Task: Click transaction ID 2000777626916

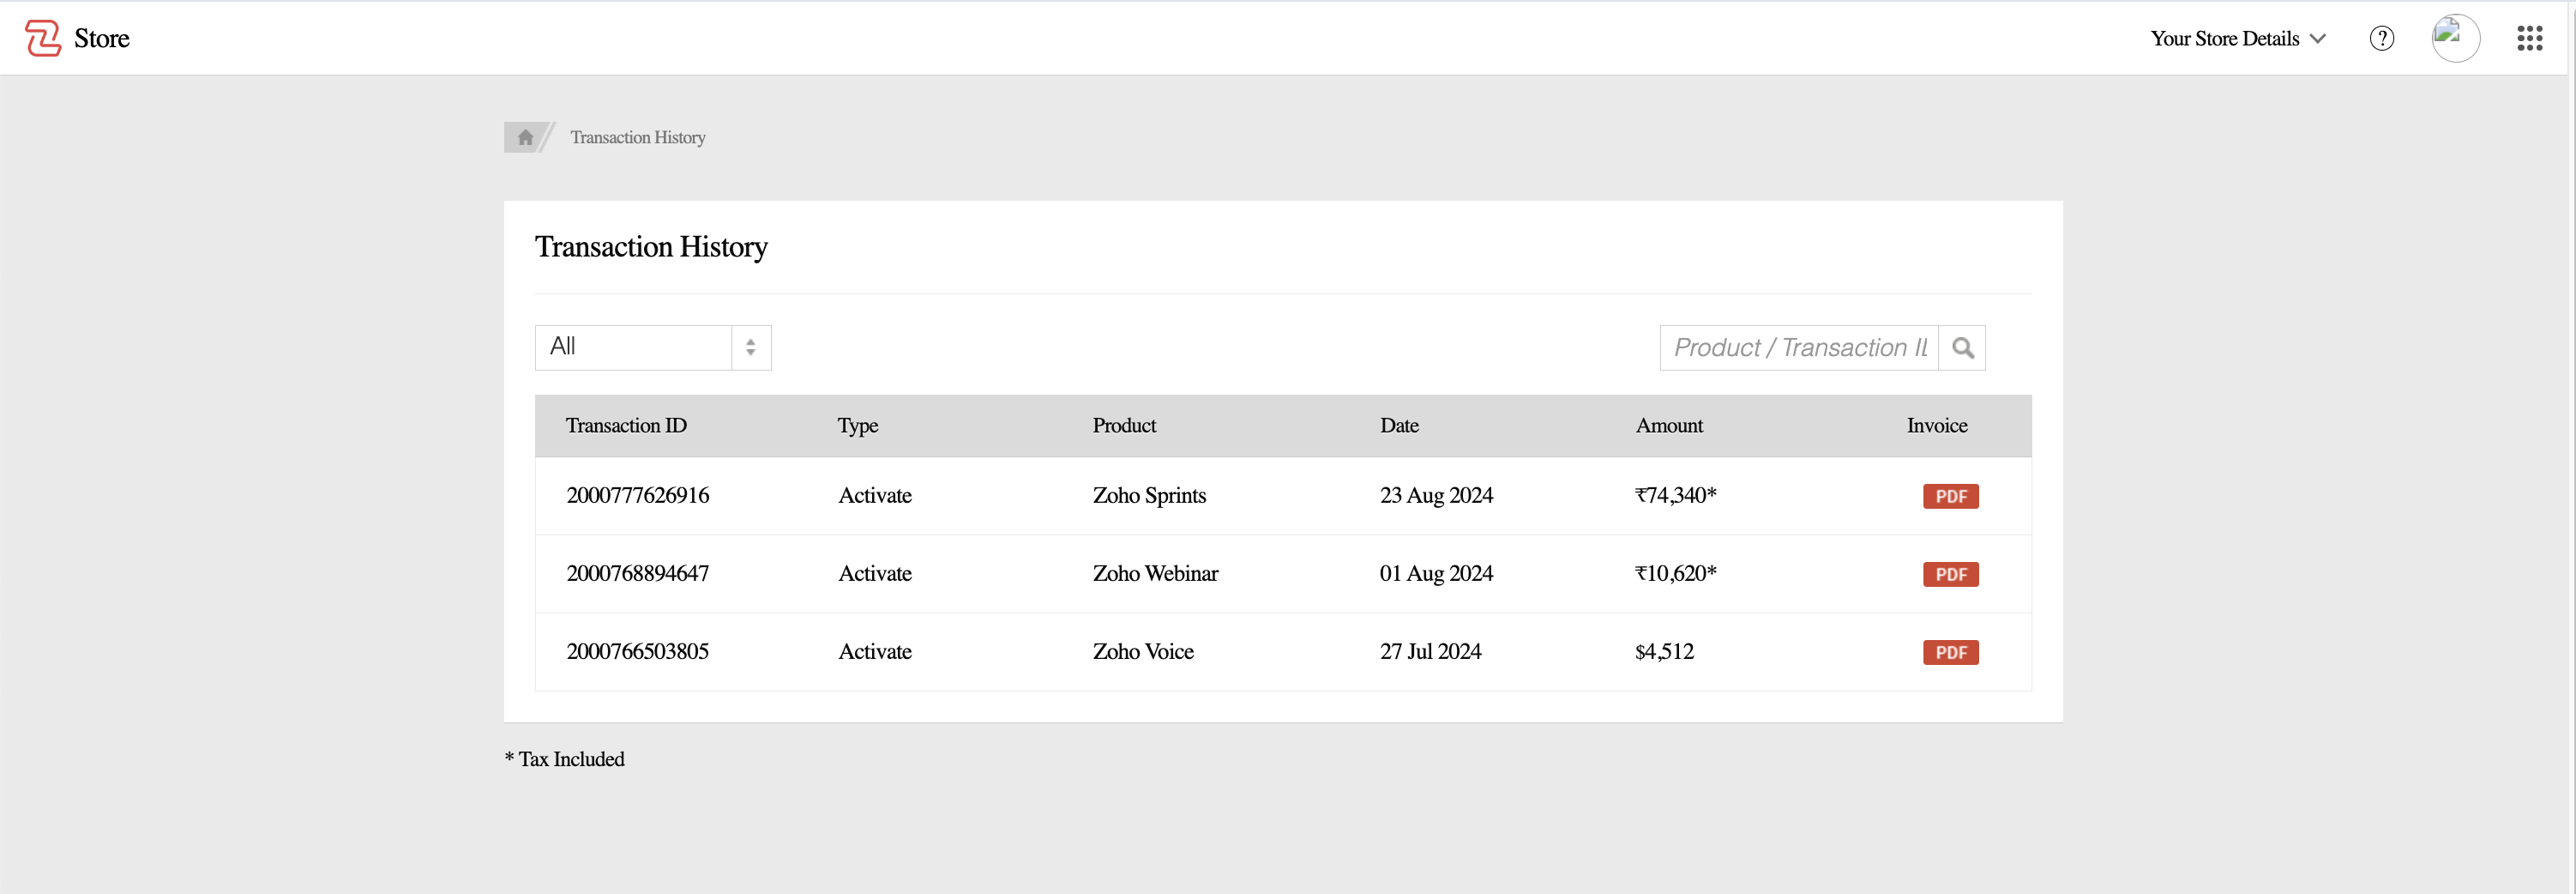Action: tap(637, 495)
